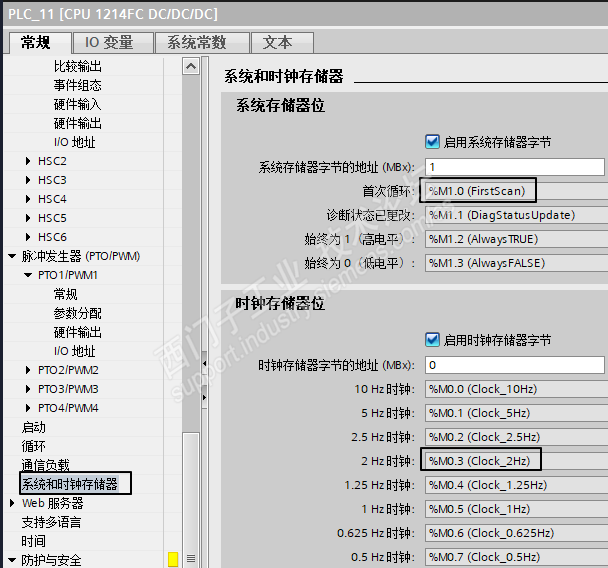Image resolution: width=608 pixels, height=568 pixels.
Task: Select 循环 in the tree
Action: 34,446
